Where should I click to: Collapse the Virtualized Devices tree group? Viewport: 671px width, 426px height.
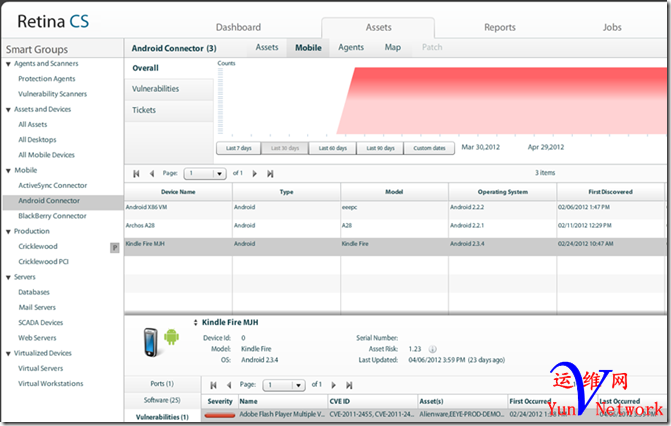(8, 353)
